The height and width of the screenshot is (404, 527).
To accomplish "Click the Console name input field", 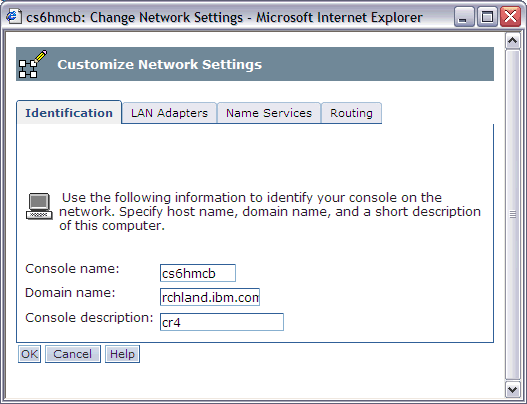I will pyautogui.click(x=198, y=273).
